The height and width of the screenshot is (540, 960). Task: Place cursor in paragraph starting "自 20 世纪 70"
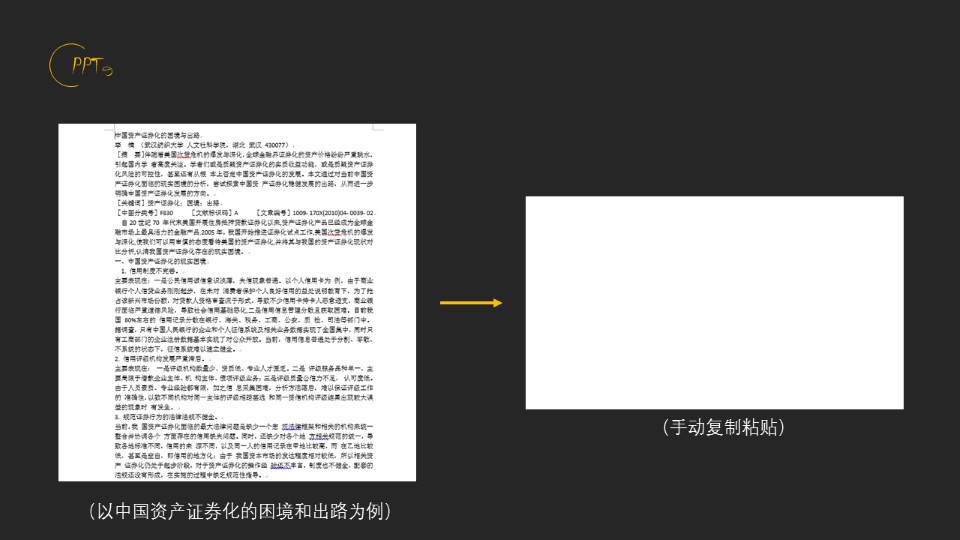point(238,232)
